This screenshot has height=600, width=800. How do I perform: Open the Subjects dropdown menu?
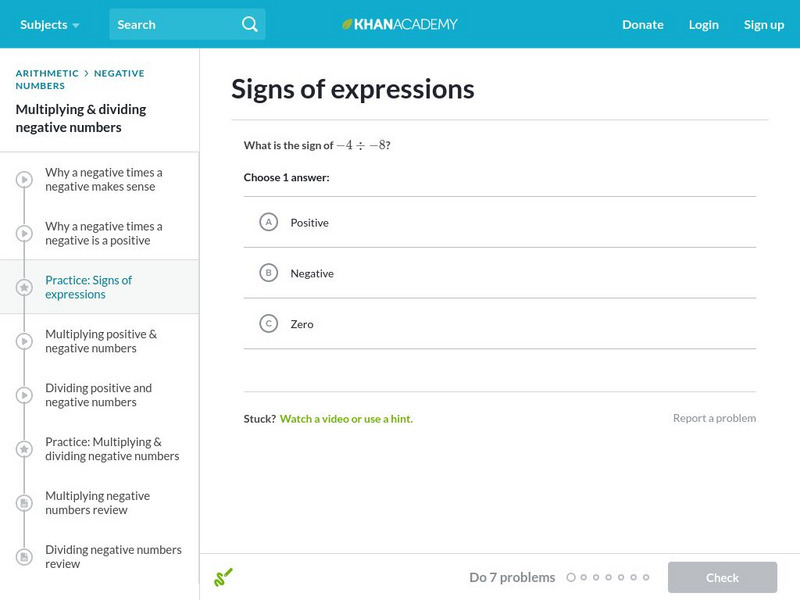[49, 24]
